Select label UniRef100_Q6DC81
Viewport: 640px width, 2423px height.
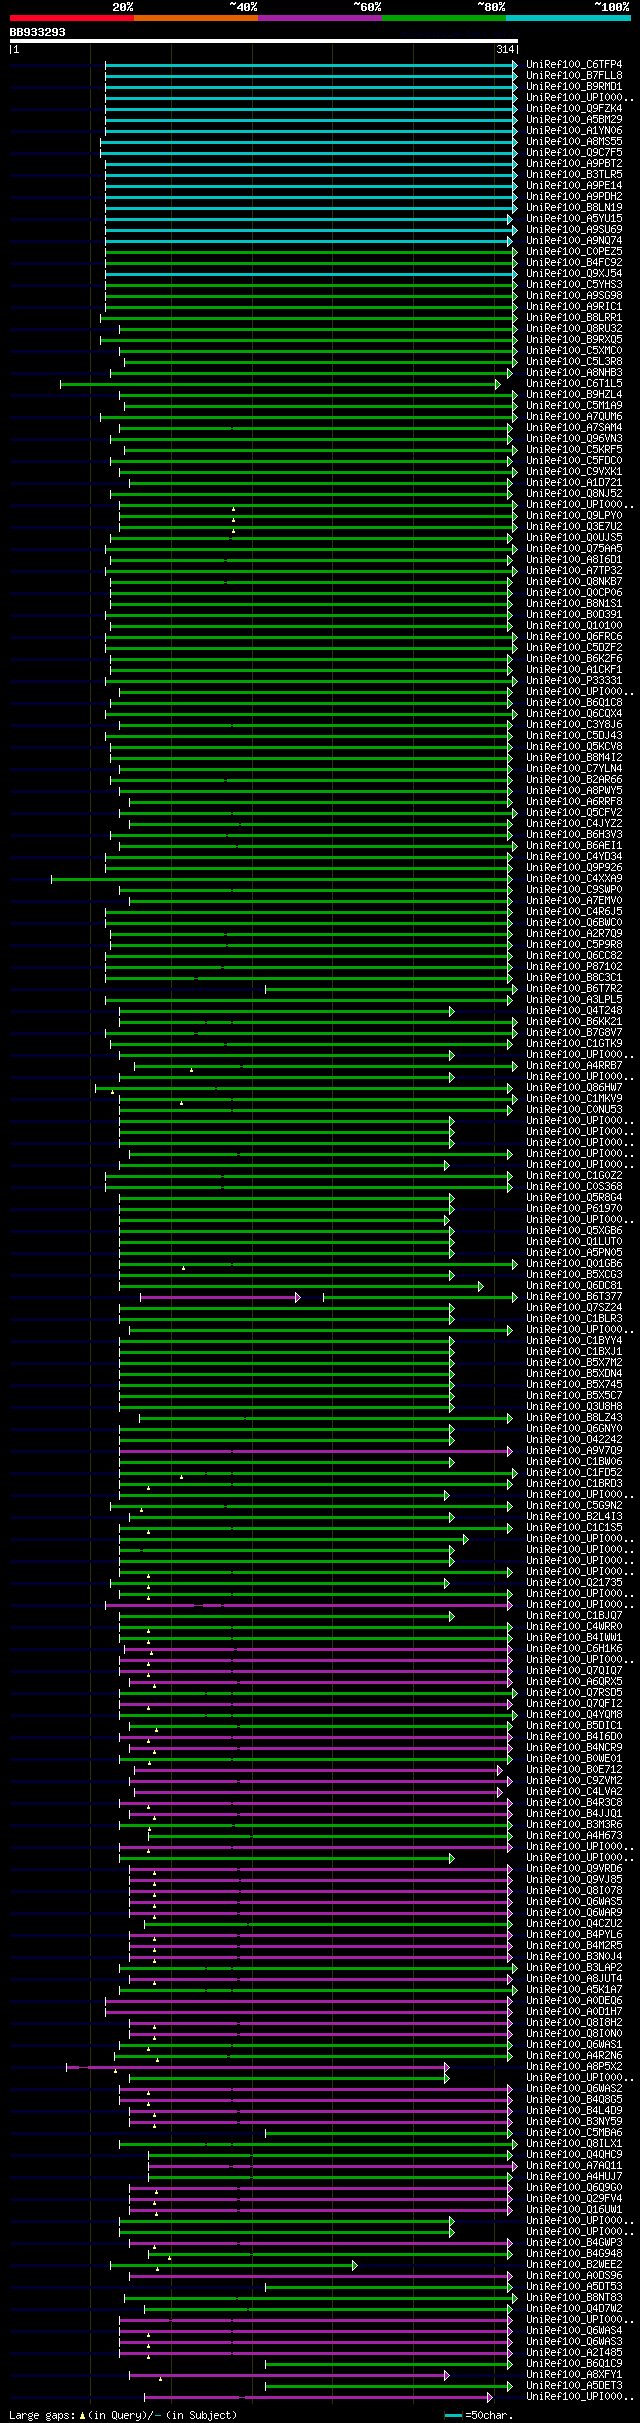pos(574,1285)
